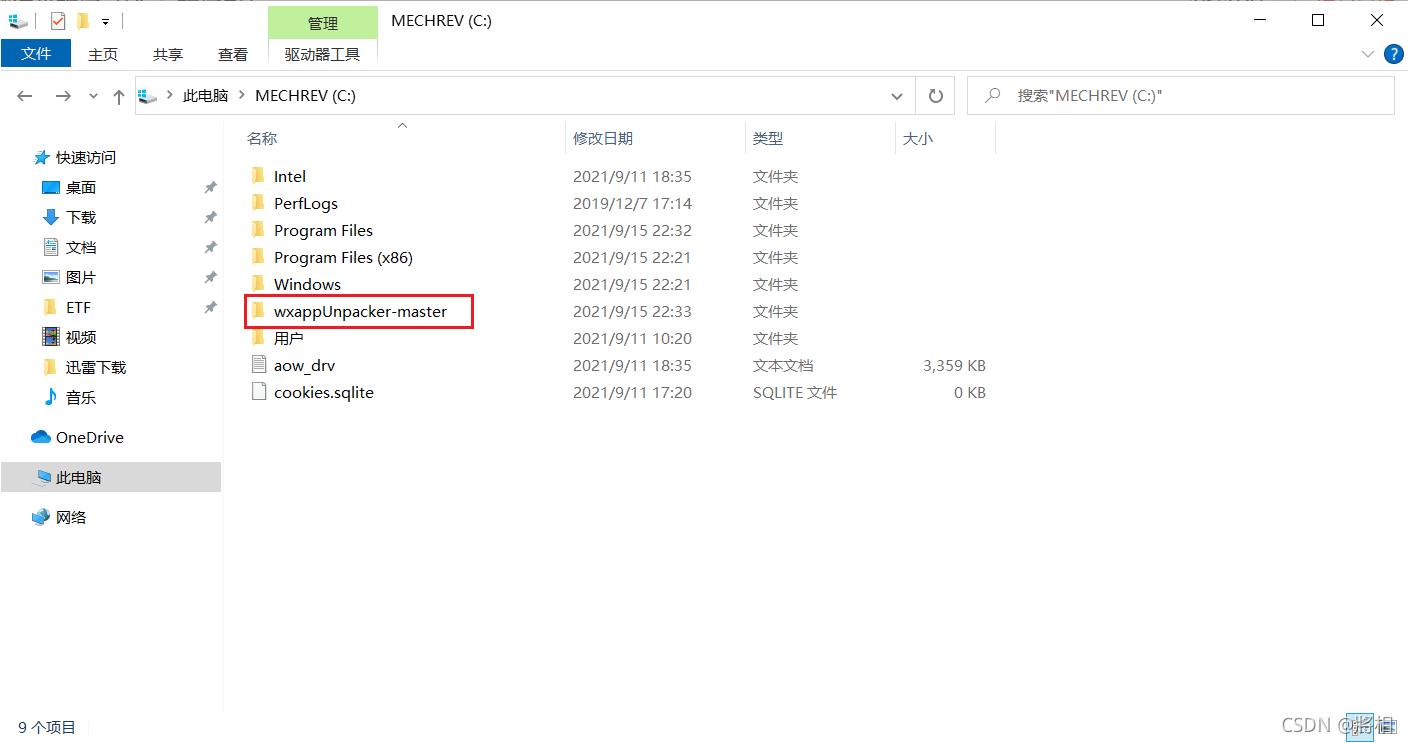Open the 文件 menu

36,54
